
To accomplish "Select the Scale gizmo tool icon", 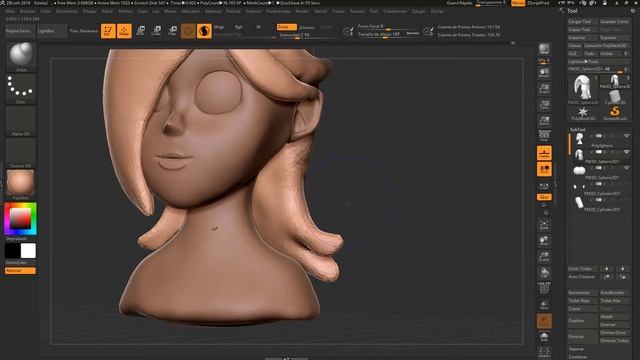I will pyautogui.click(x=156, y=31).
